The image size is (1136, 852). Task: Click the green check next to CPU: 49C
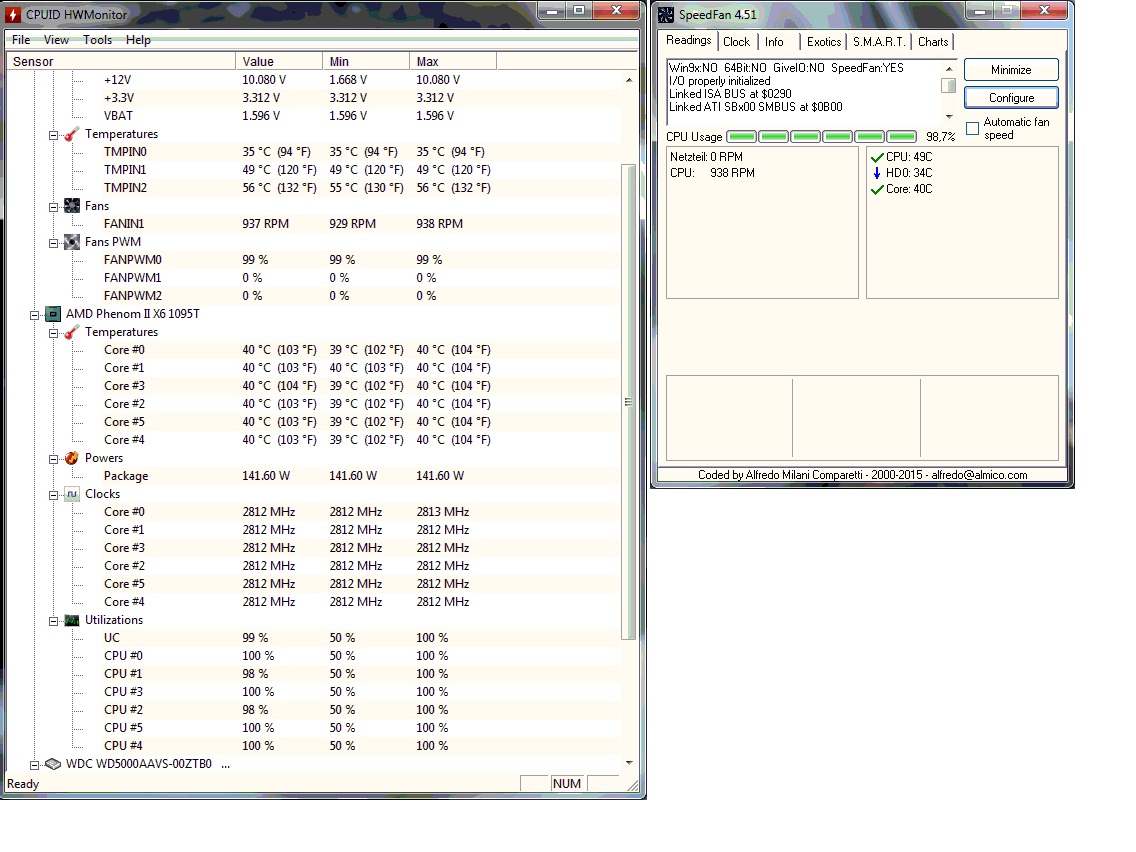click(877, 157)
